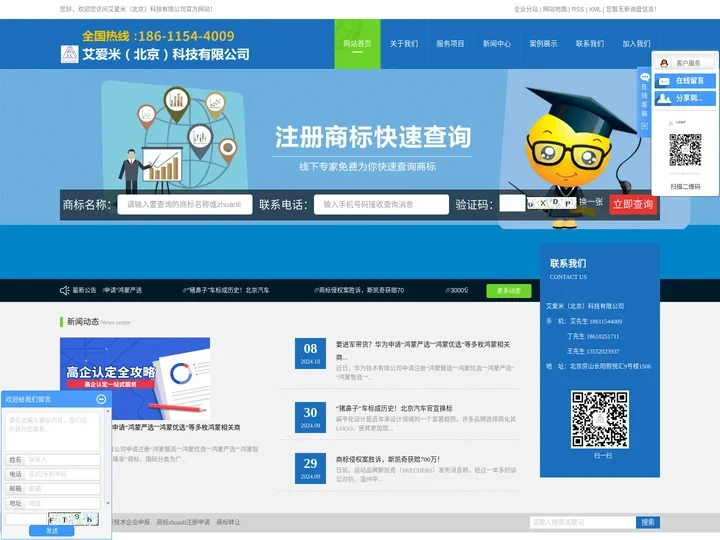Click the 在线留言 sidebar button
This screenshot has width=720, height=540.
685,81
